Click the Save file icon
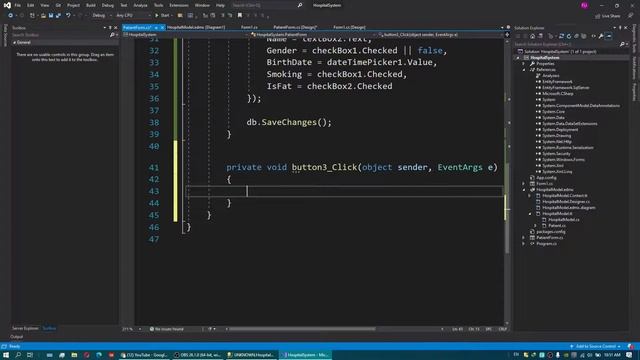This screenshot has width=640, height=360. tap(51, 16)
